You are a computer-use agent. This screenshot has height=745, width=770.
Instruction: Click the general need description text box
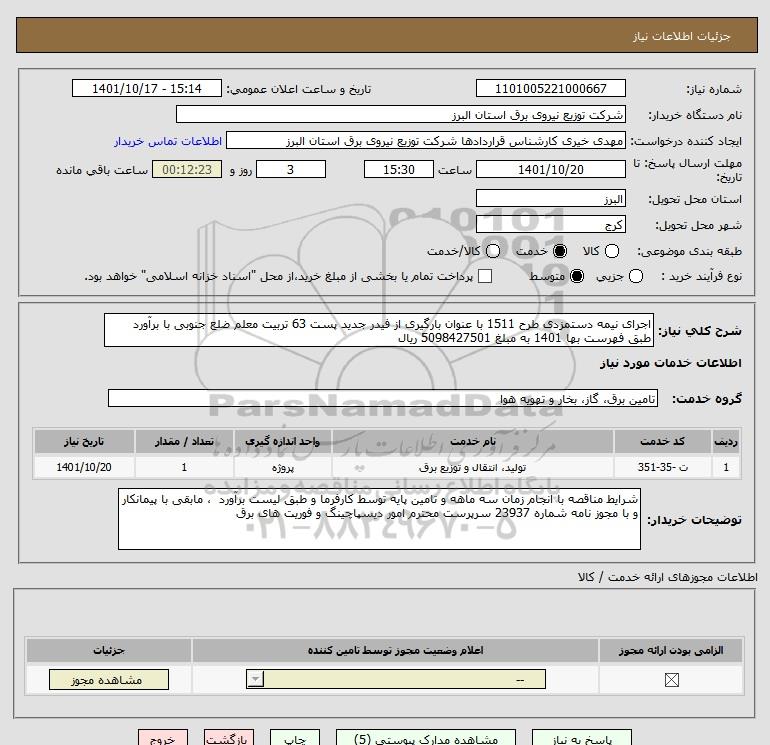379,331
